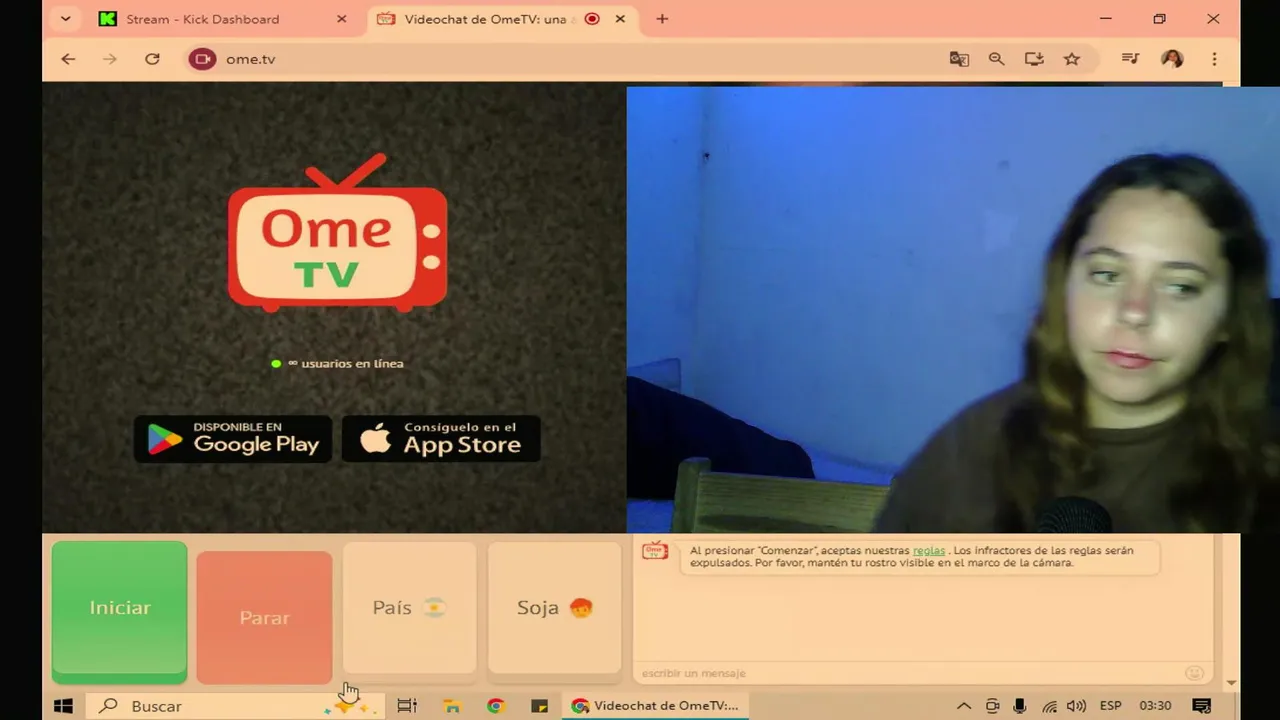The height and width of the screenshot is (720, 1280).
Task: Open the media controls icon
Action: [1130, 59]
